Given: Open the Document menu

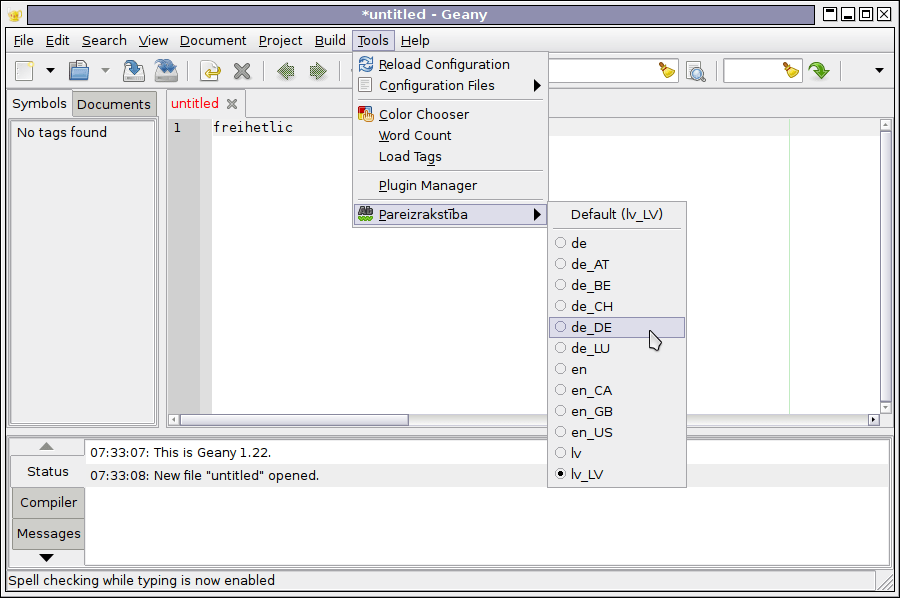Looking at the screenshot, I should tap(213, 41).
